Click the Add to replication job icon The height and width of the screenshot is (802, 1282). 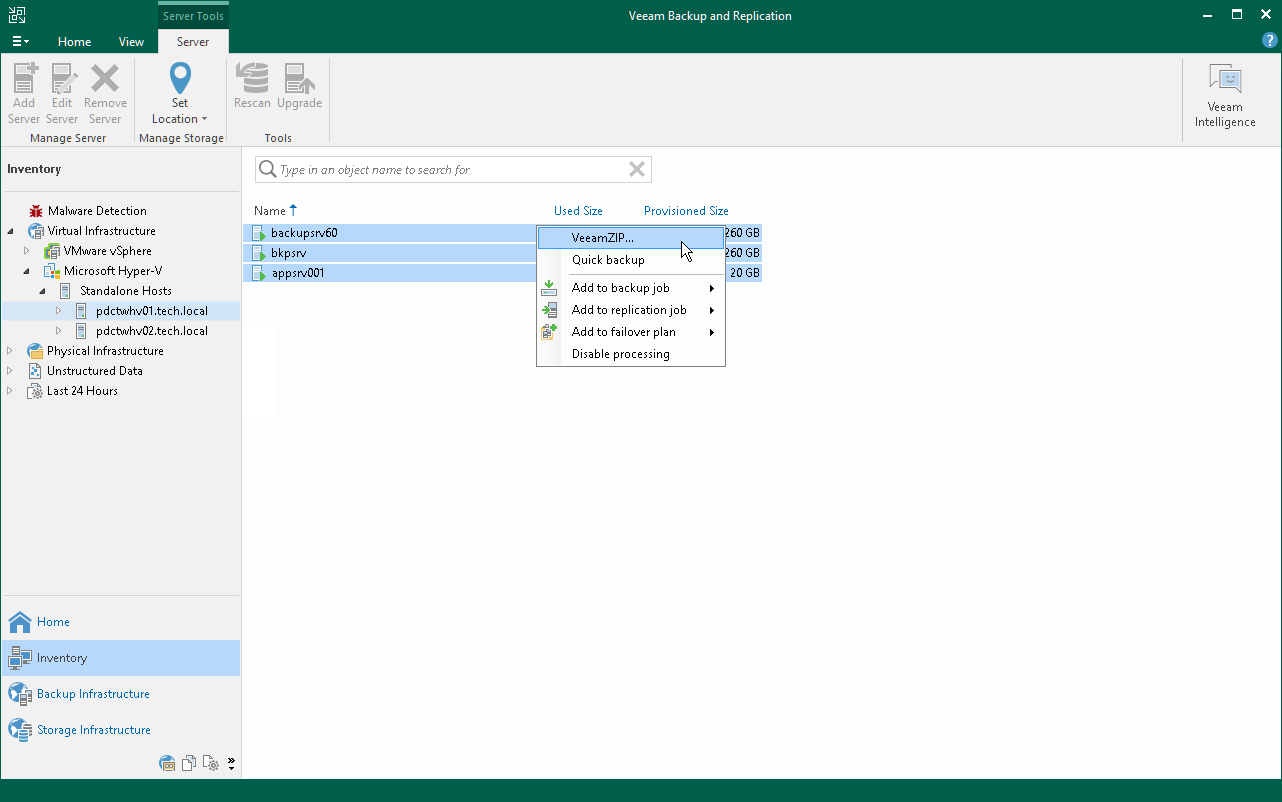pyautogui.click(x=549, y=310)
